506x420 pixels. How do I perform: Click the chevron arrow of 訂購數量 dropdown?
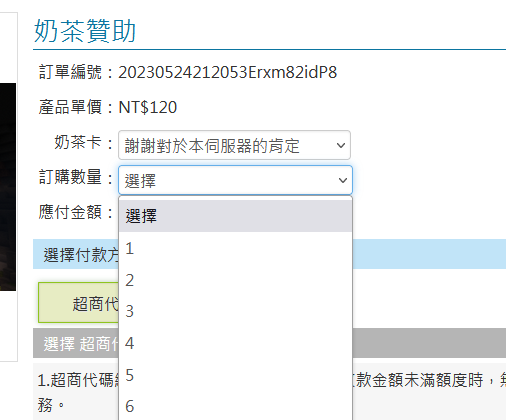(x=343, y=180)
